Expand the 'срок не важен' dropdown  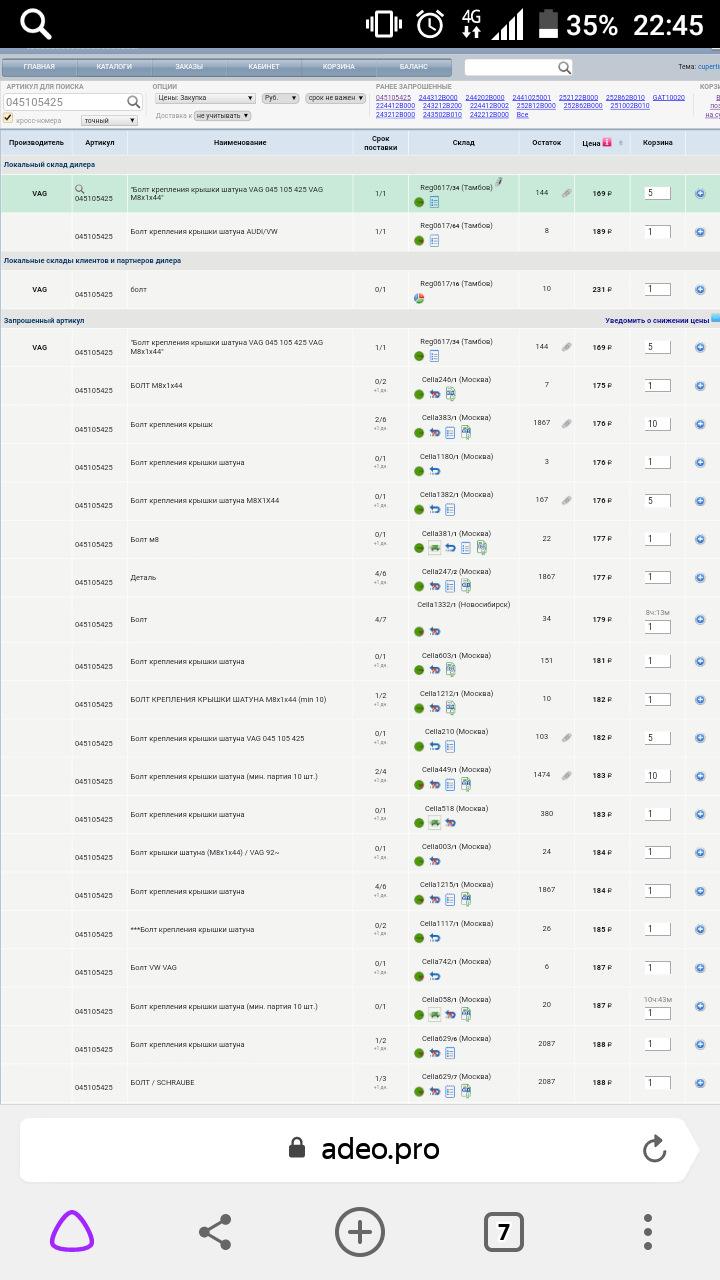click(x=335, y=98)
